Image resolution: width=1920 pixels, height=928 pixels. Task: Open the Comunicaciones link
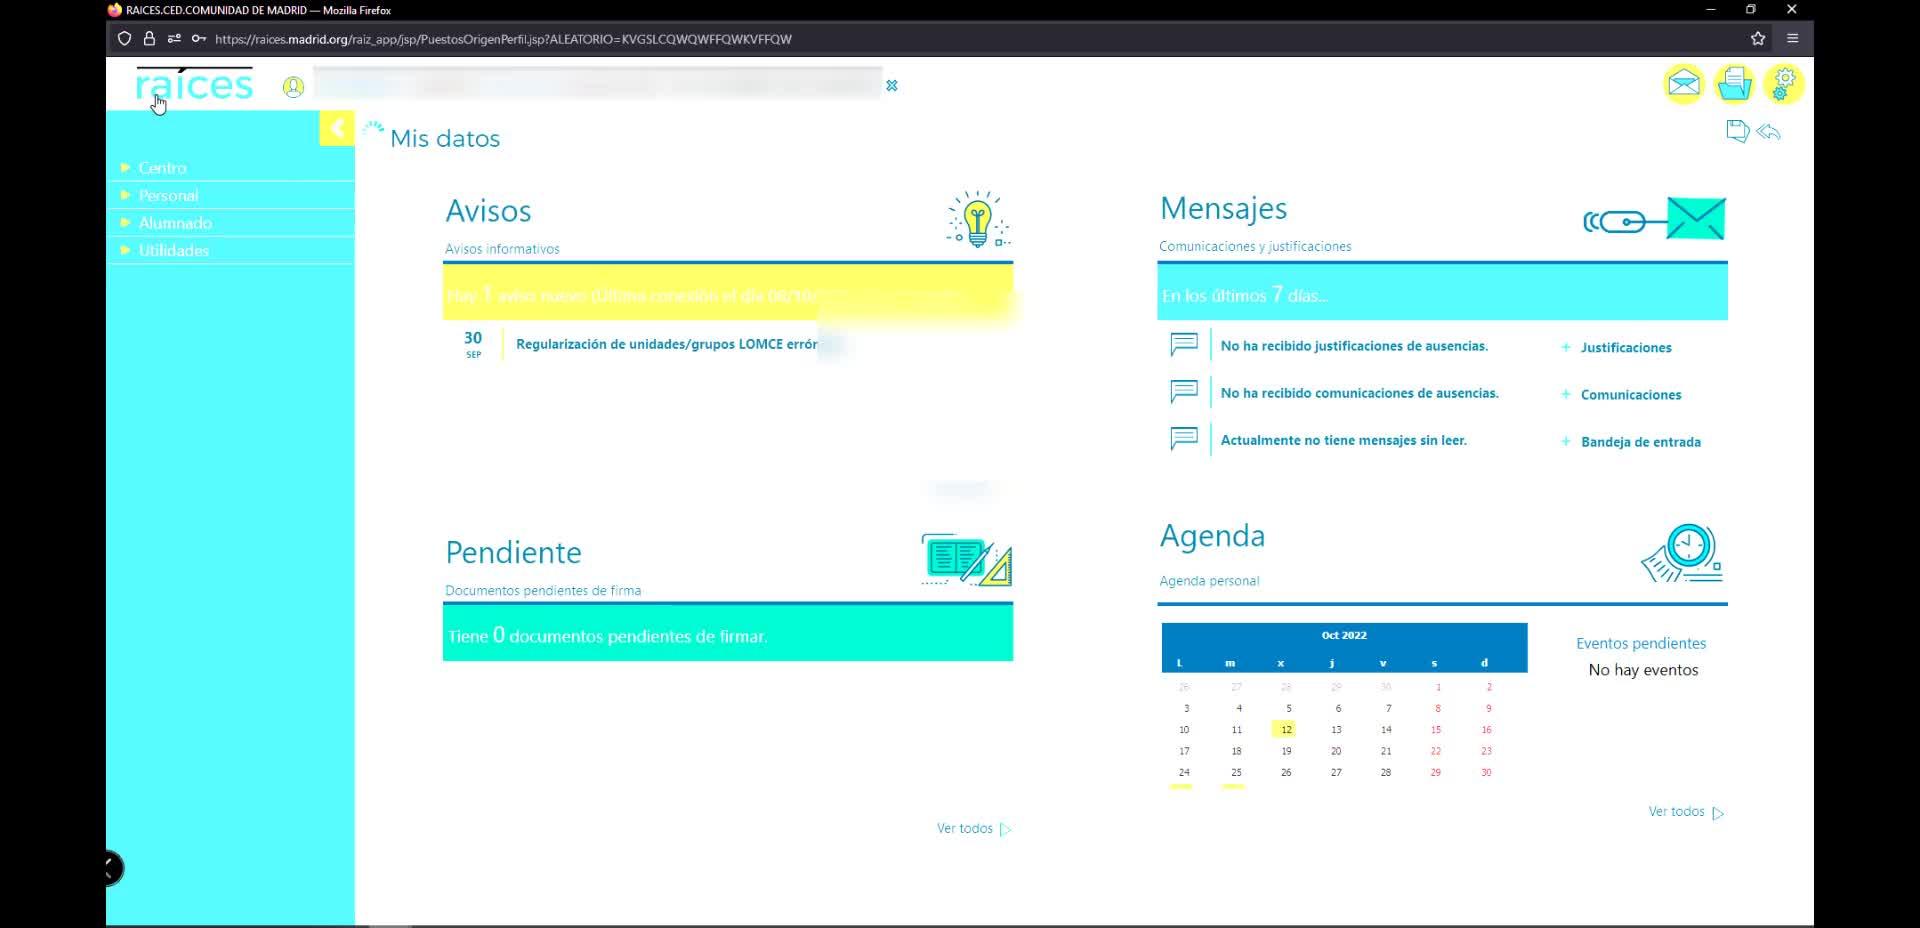coord(1631,395)
